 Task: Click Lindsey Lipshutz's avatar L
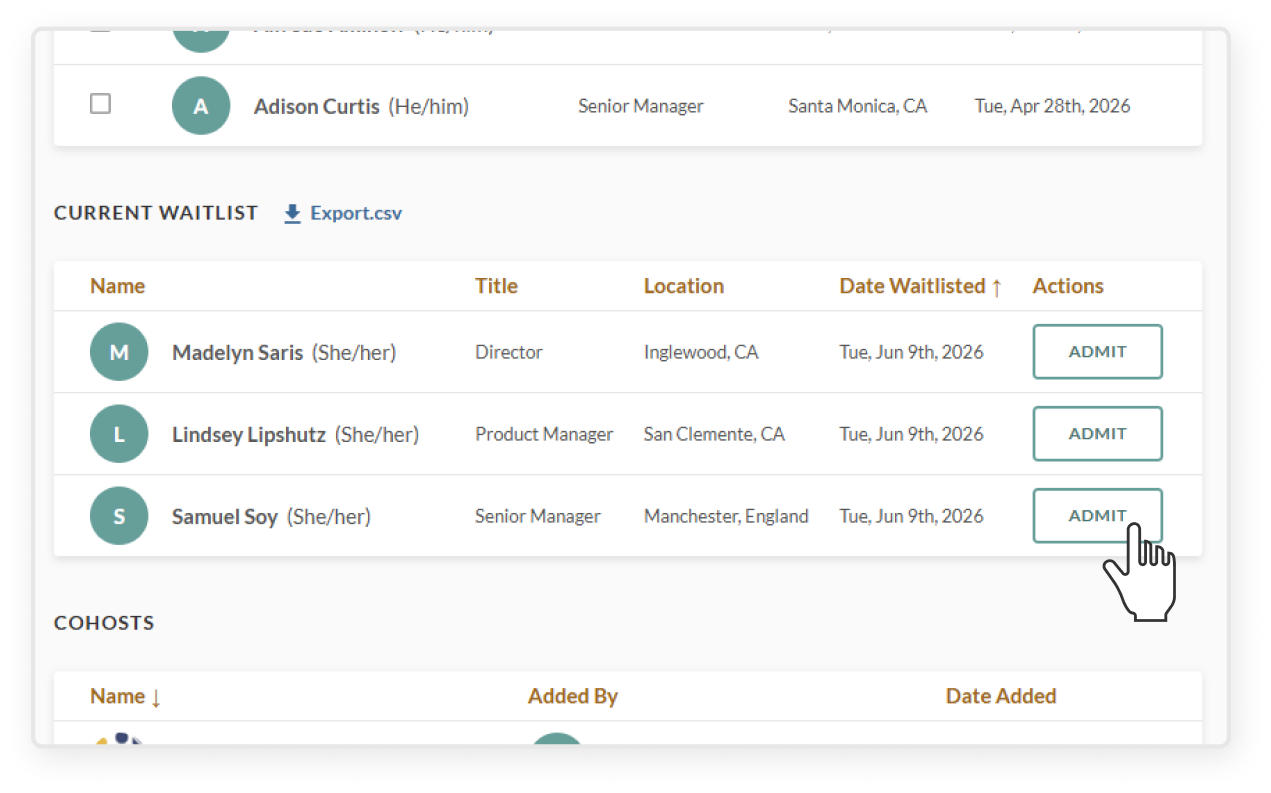(x=119, y=434)
